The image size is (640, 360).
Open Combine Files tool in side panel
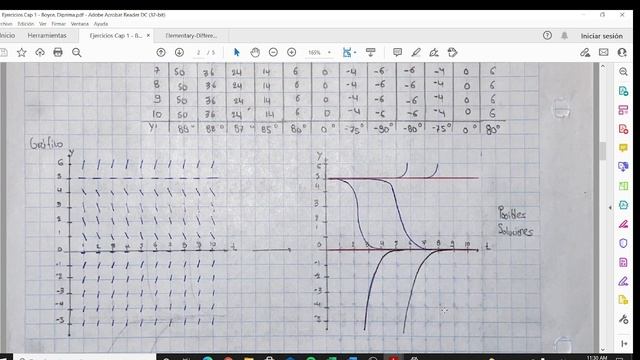click(x=623, y=167)
